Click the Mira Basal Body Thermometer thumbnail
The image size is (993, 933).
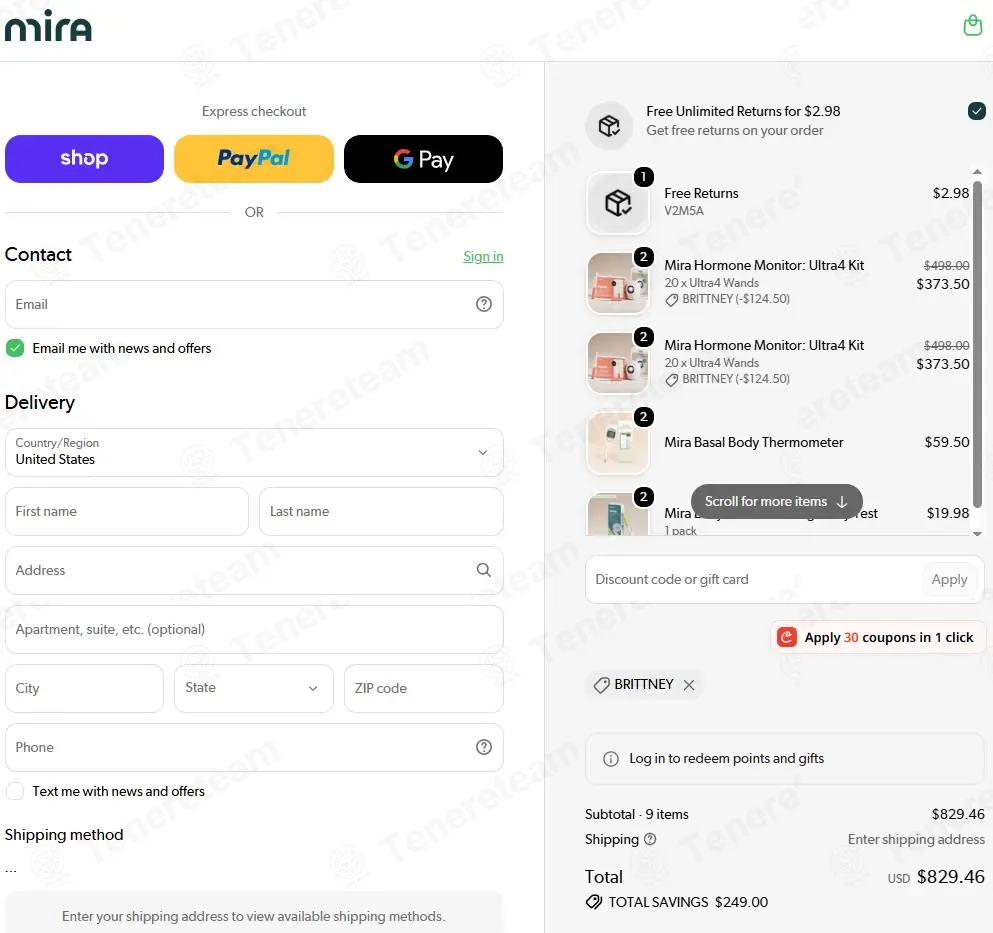(618, 443)
